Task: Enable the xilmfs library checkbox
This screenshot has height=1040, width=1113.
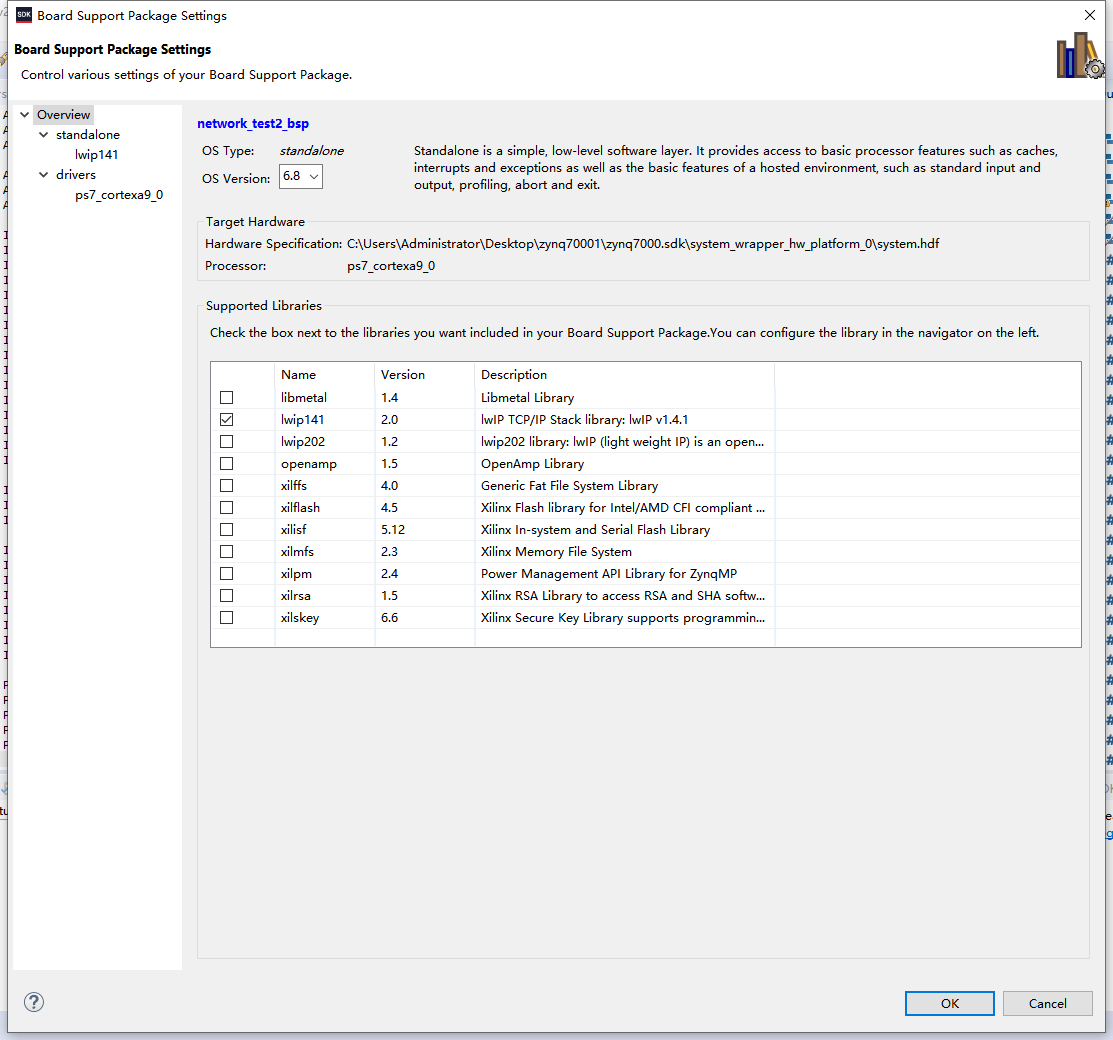Action: (x=226, y=552)
